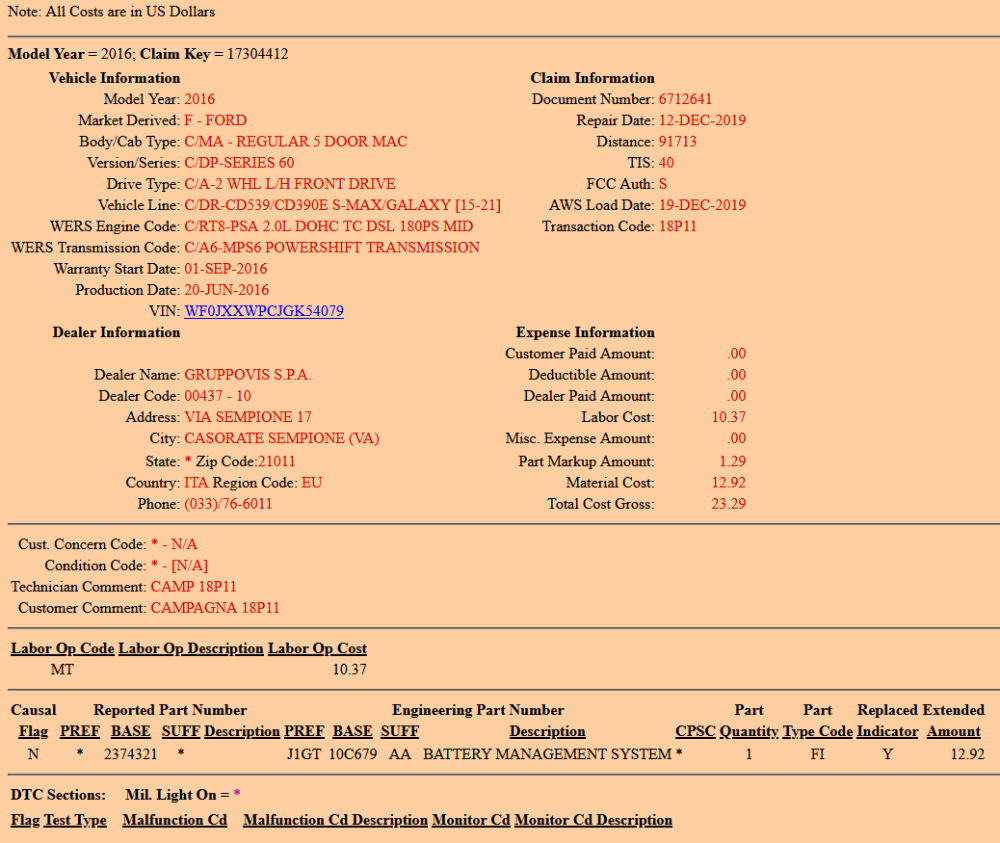Click the Labor Op Code column header
Image resolution: width=1000 pixels, height=843 pixels.
click(x=62, y=648)
